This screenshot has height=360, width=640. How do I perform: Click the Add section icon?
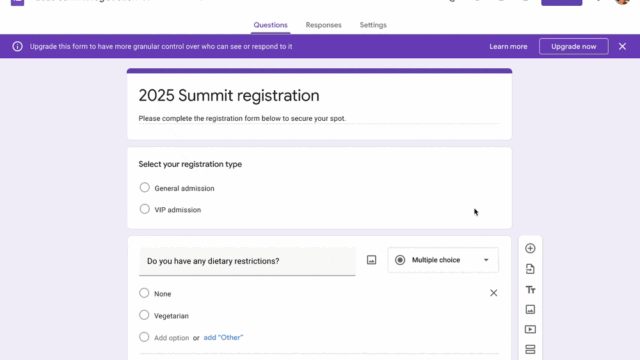(x=530, y=349)
